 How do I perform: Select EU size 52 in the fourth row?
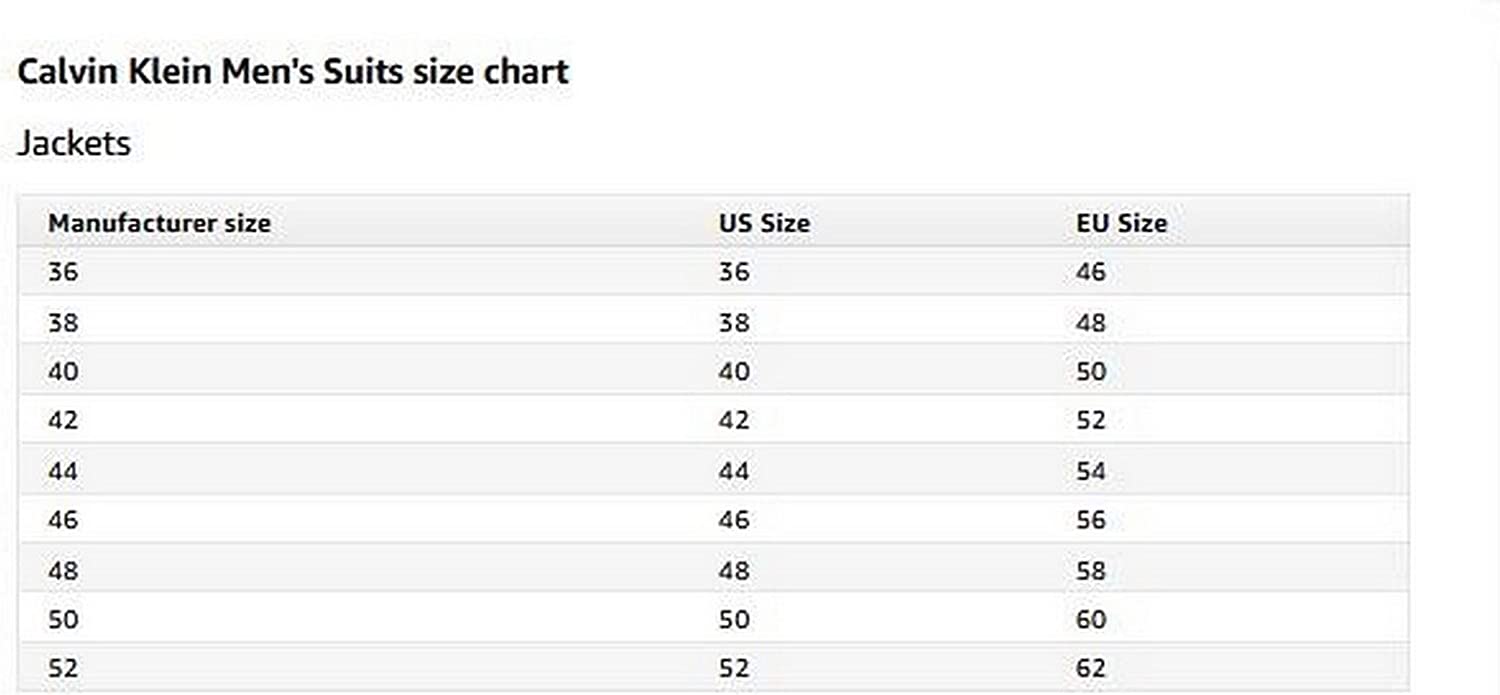[1091, 420]
